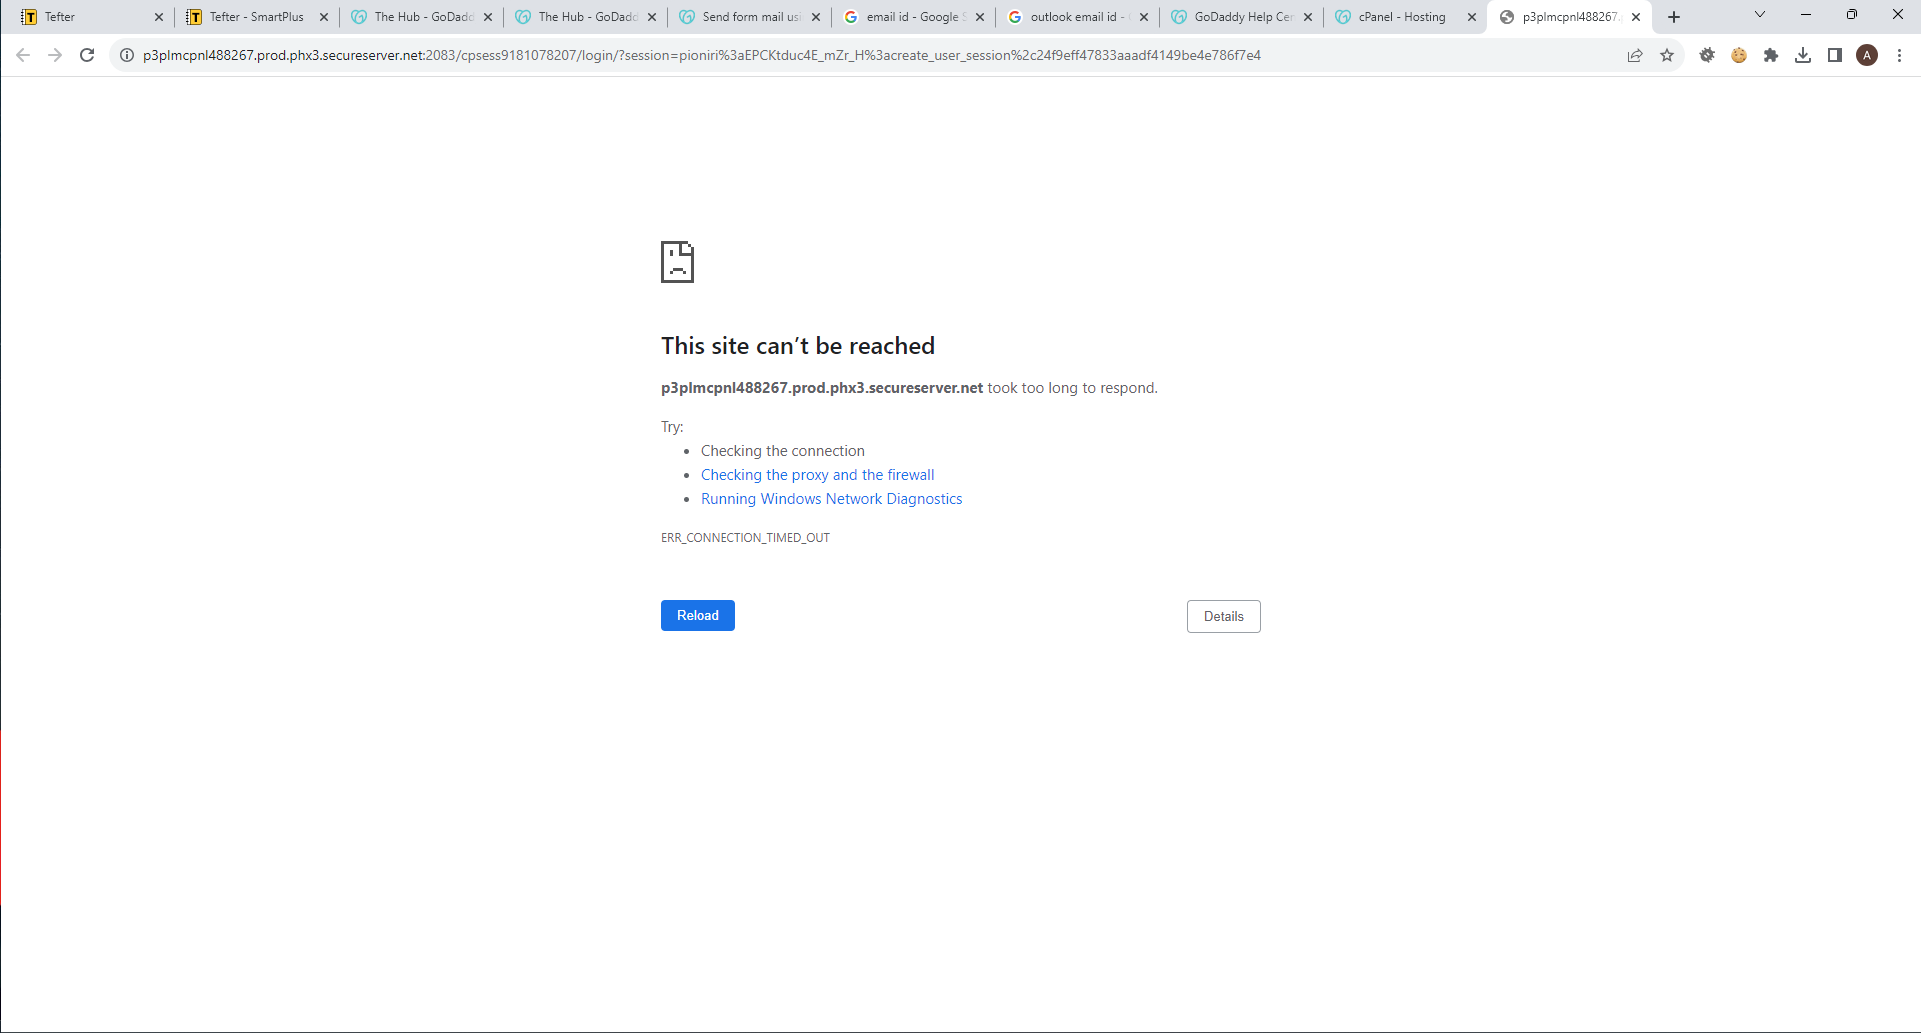Bookmark this page with the star icon

pos(1667,55)
